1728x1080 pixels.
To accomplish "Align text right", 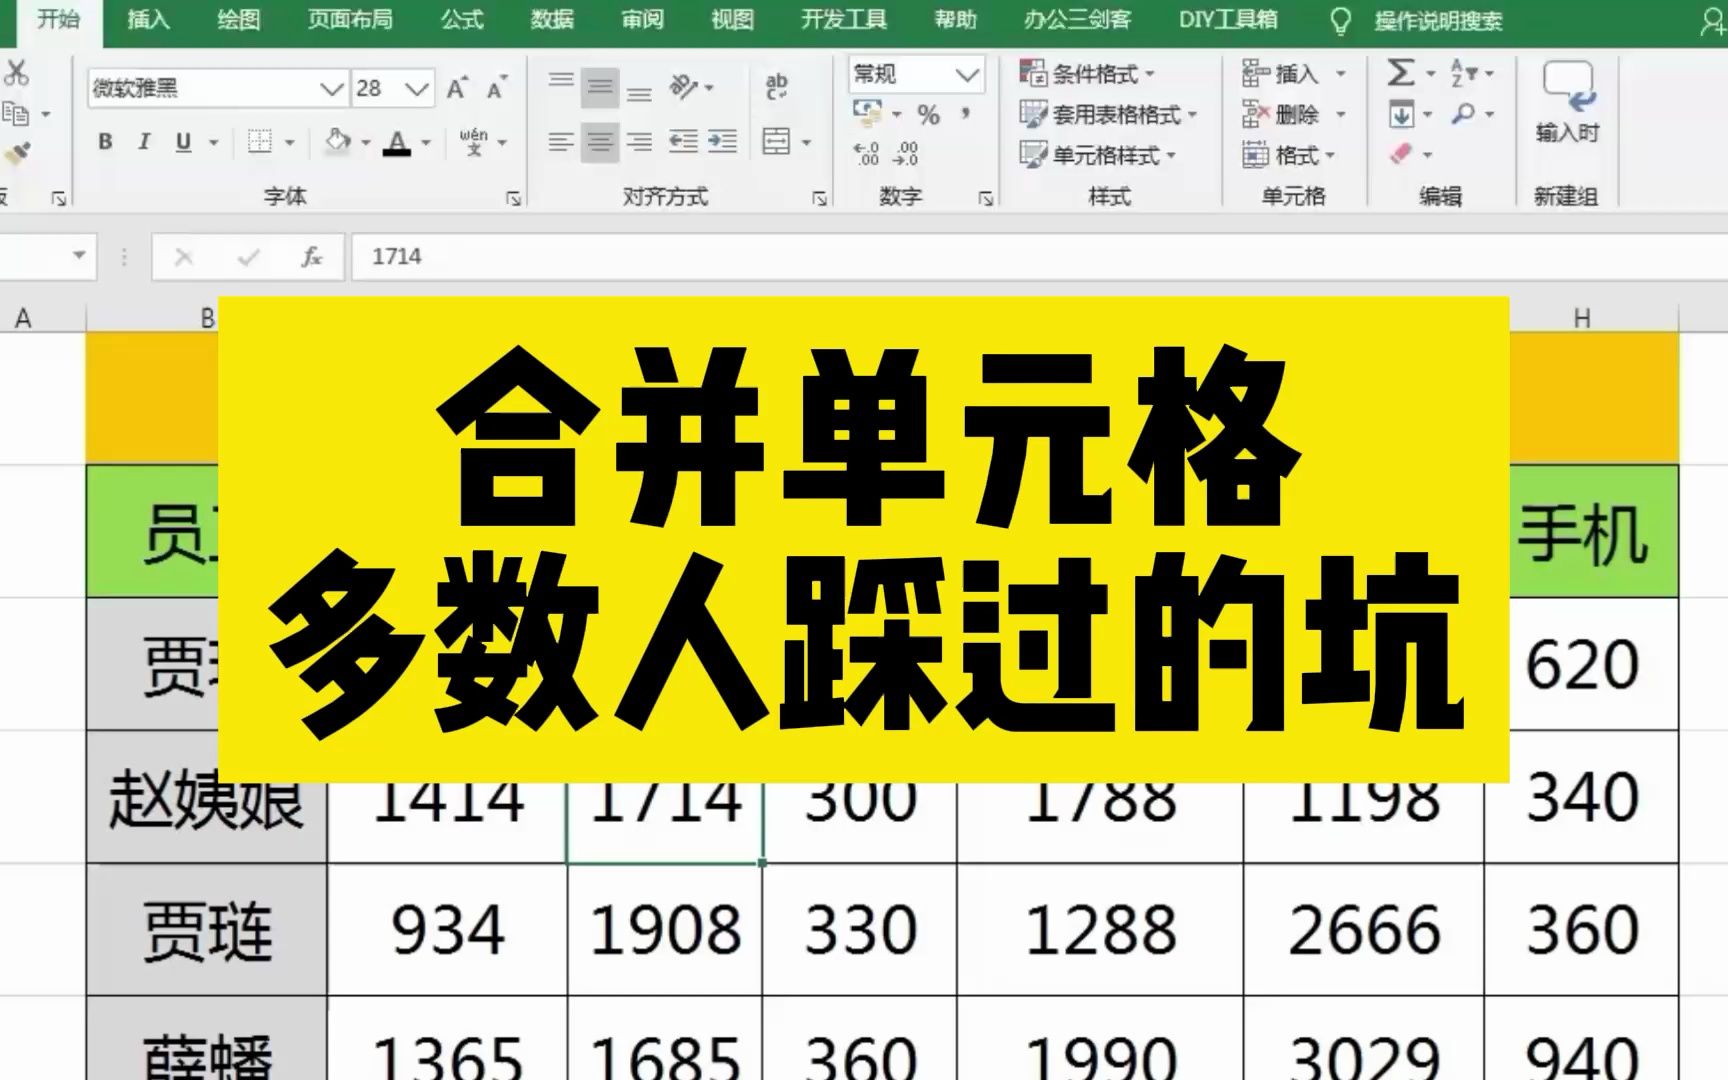I will coord(639,142).
